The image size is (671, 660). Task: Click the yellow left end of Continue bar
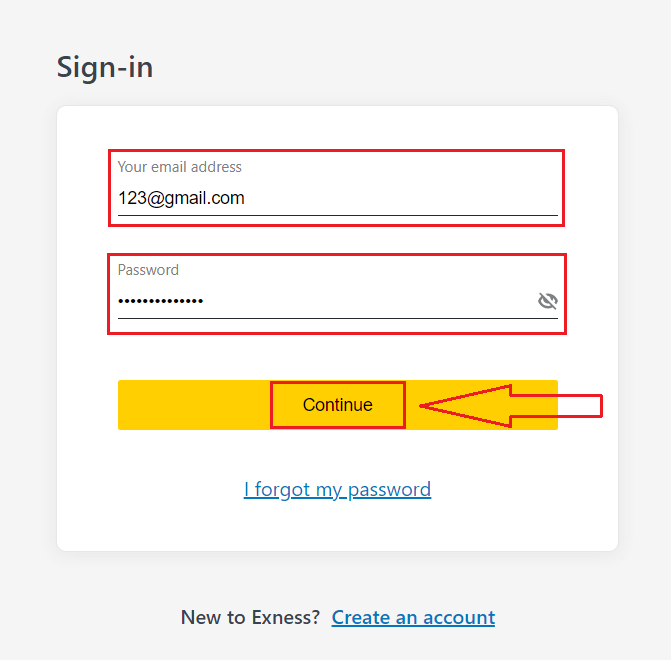tap(190, 405)
